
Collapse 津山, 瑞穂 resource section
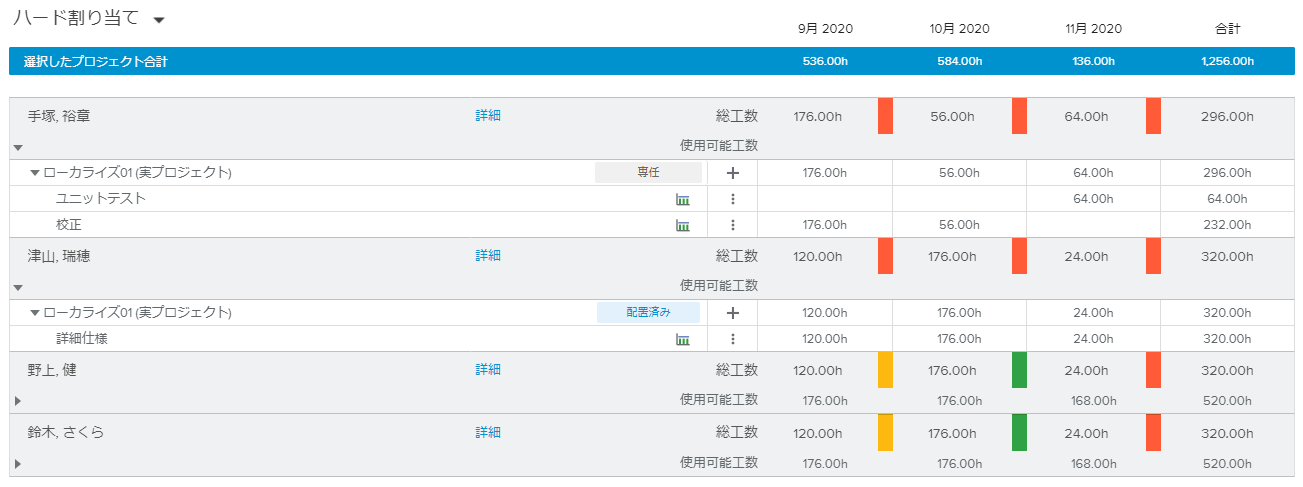(18, 287)
